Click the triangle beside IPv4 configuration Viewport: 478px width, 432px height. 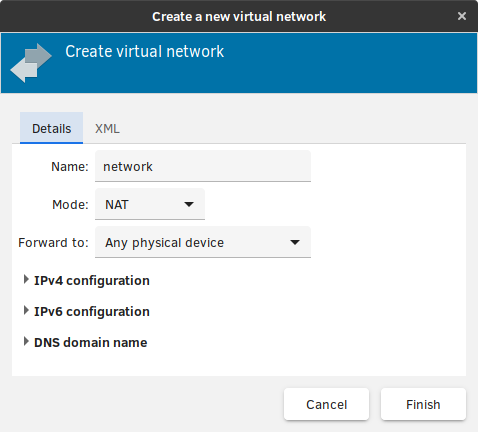click(26, 280)
